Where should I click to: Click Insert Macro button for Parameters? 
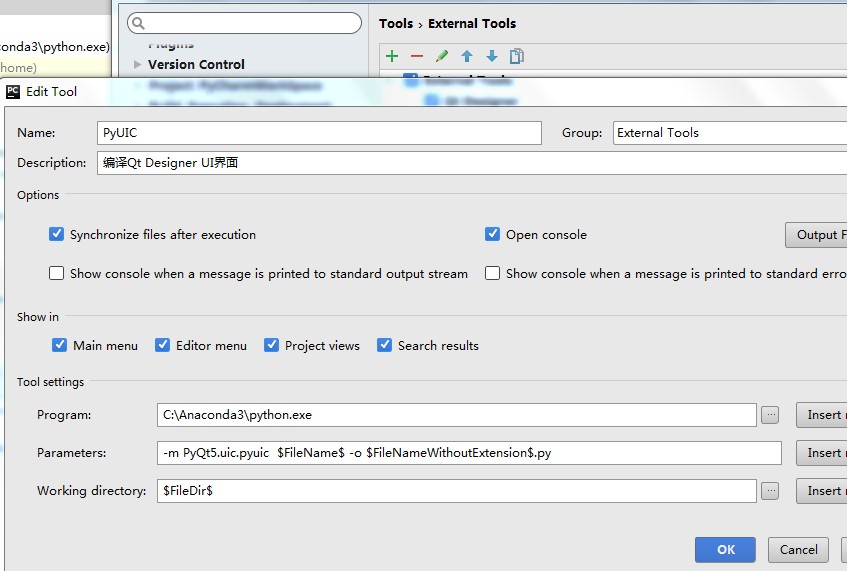pyautogui.click(x=822, y=453)
